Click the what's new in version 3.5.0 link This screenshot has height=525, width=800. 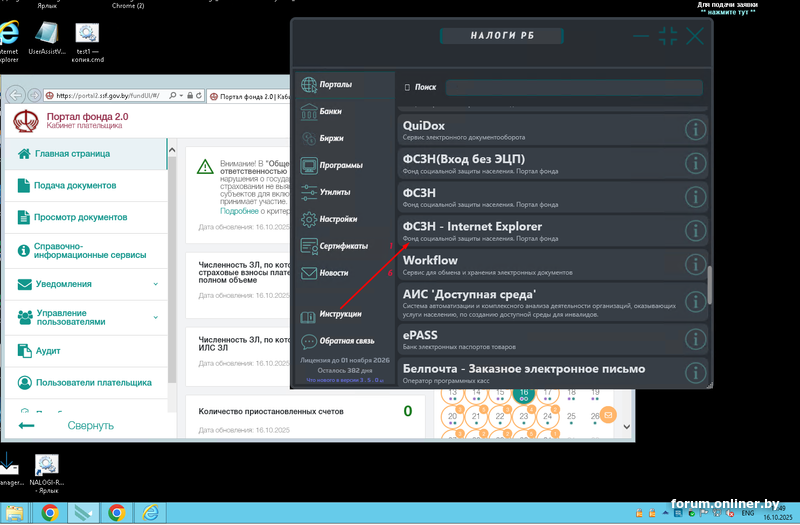click(x=344, y=380)
